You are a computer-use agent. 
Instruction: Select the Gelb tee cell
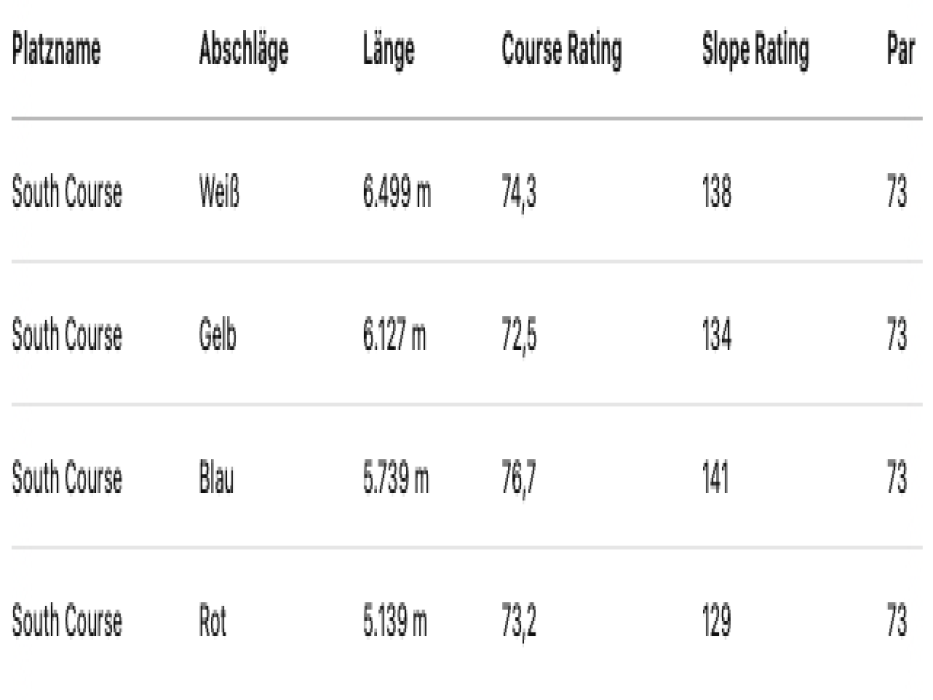[x=218, y=335]
